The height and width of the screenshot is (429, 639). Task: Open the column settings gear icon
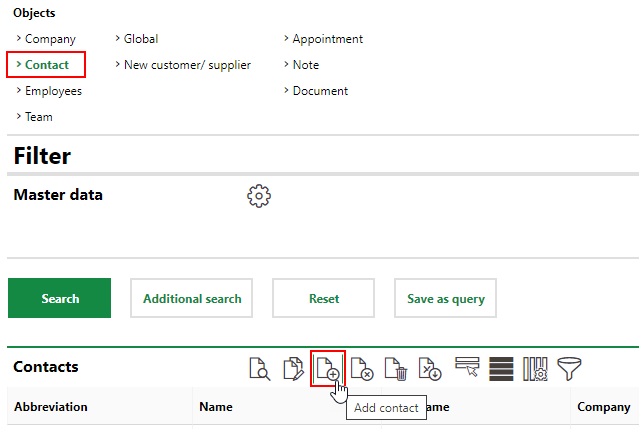tap(535, 368)
